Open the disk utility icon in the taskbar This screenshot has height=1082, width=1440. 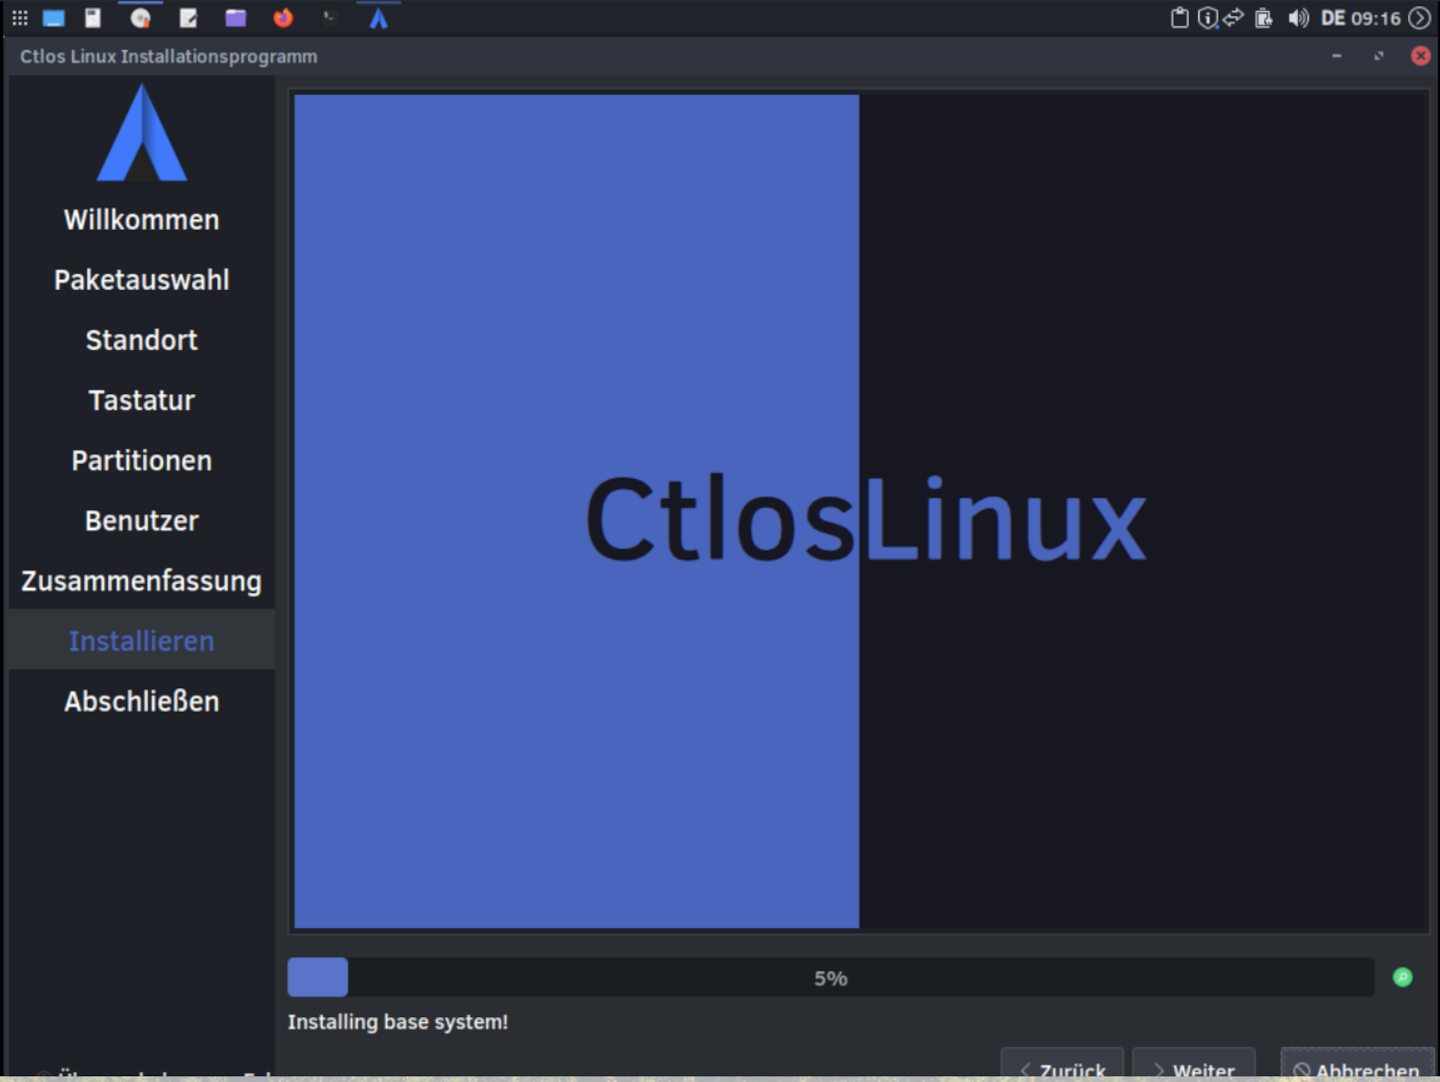(x=141, y=18)
